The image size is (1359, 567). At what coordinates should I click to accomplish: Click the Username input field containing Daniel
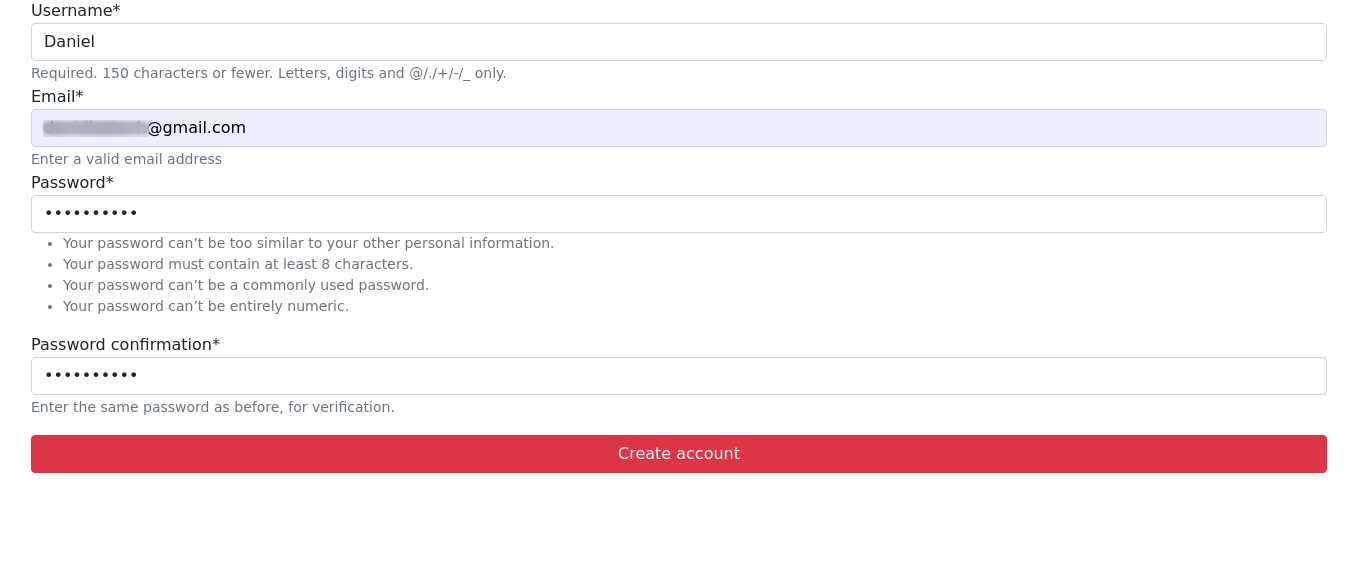click(678, 42)
